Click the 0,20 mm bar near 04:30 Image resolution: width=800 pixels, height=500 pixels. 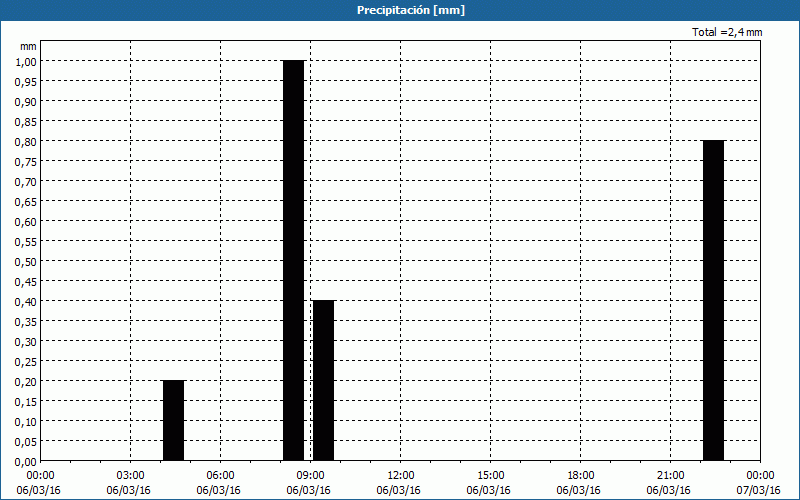coord(173,420)
